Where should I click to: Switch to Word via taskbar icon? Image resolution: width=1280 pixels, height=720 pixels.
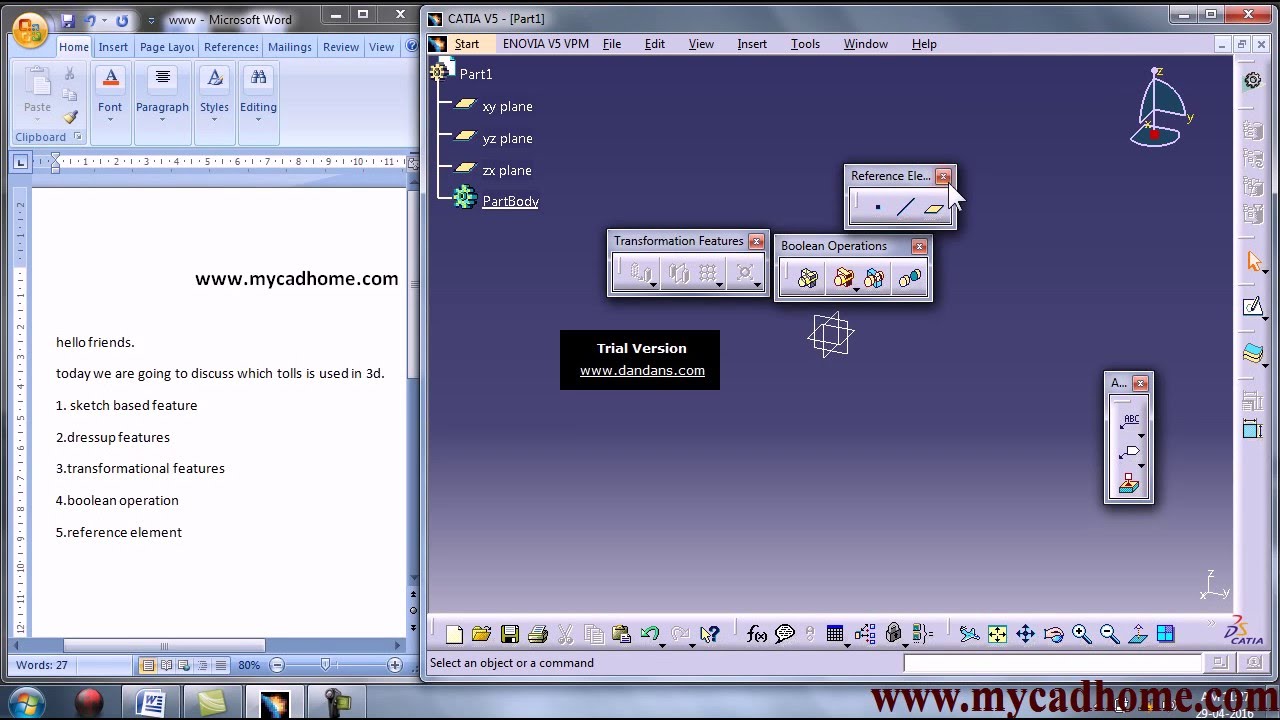[x=151, y=704]
